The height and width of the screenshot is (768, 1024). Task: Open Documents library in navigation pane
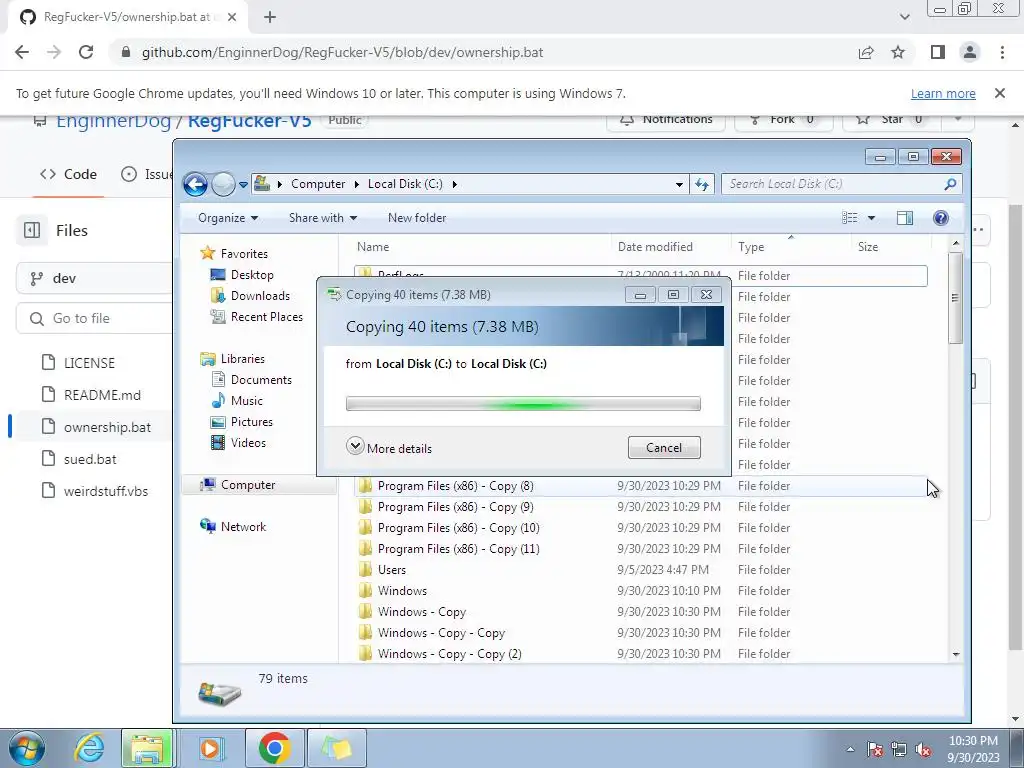pos(261,380)
